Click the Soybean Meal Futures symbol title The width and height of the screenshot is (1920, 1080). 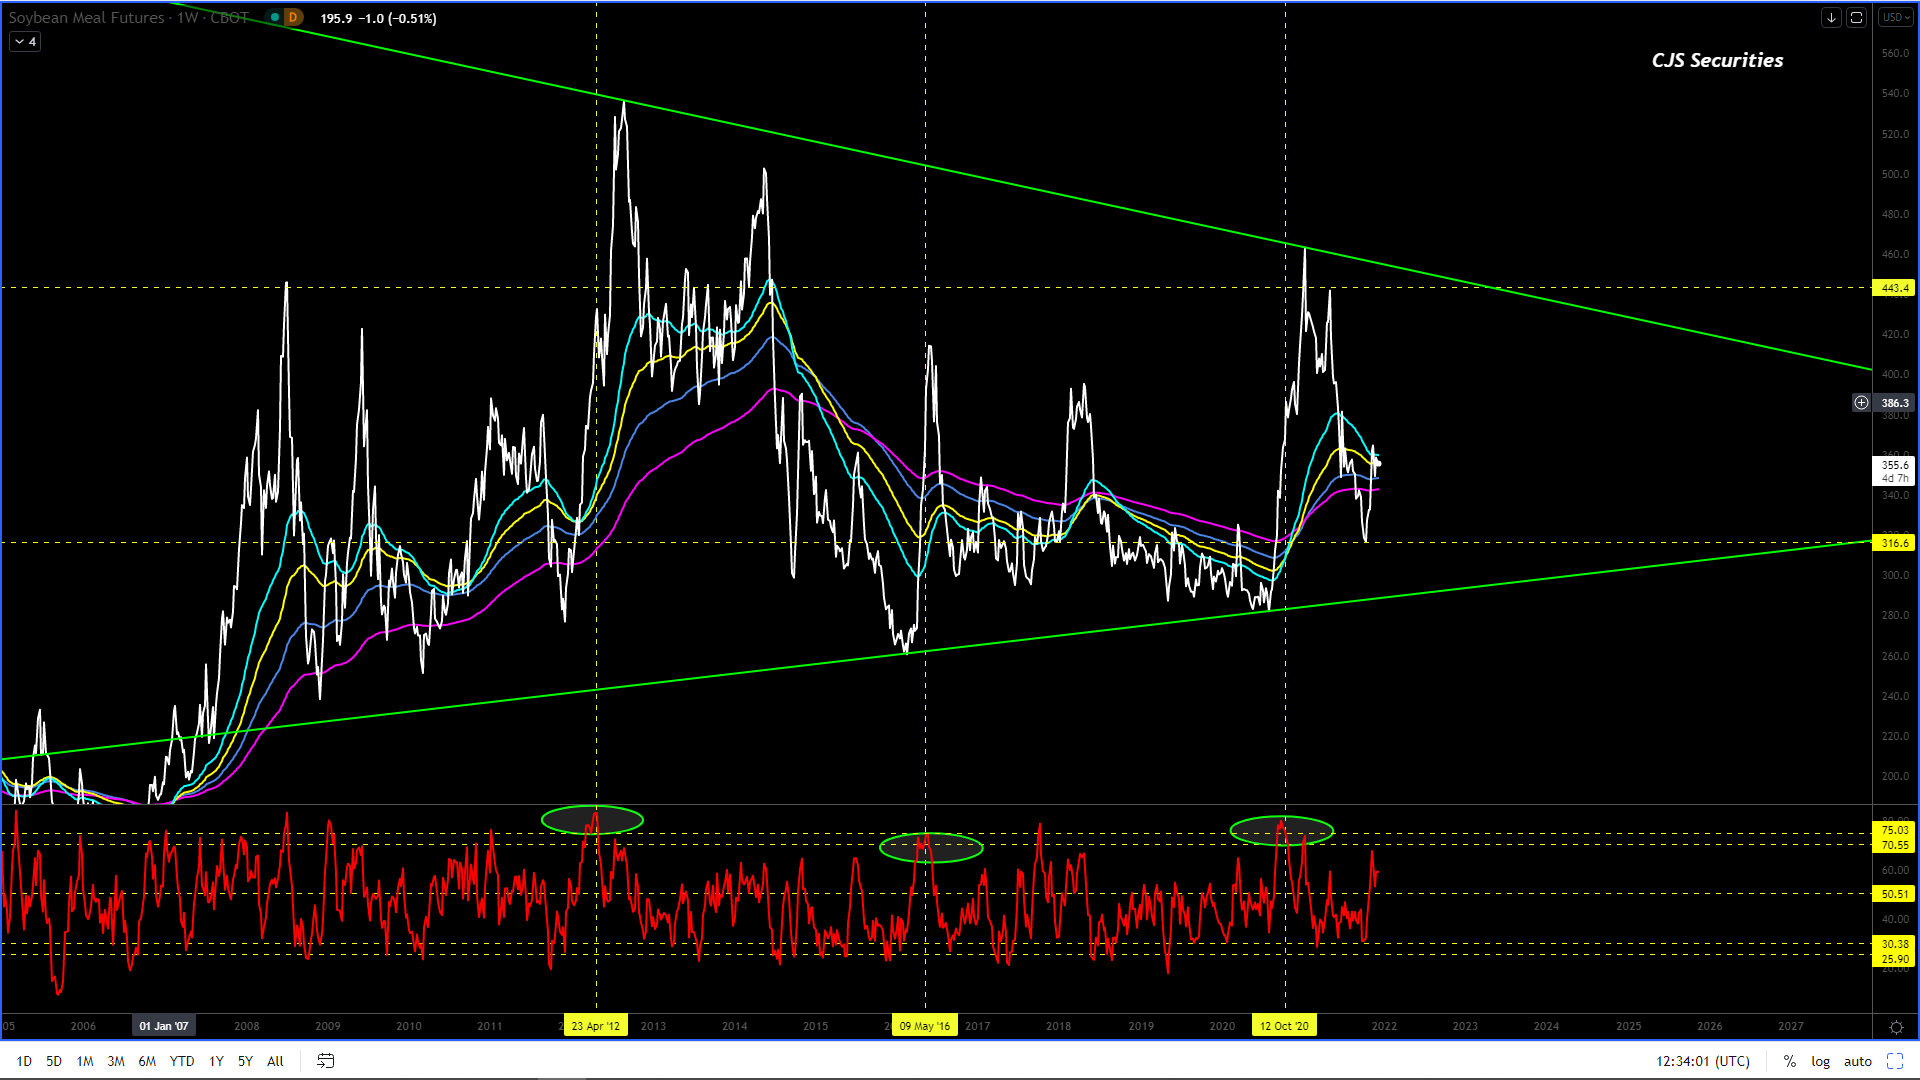[x=86, y=18]
